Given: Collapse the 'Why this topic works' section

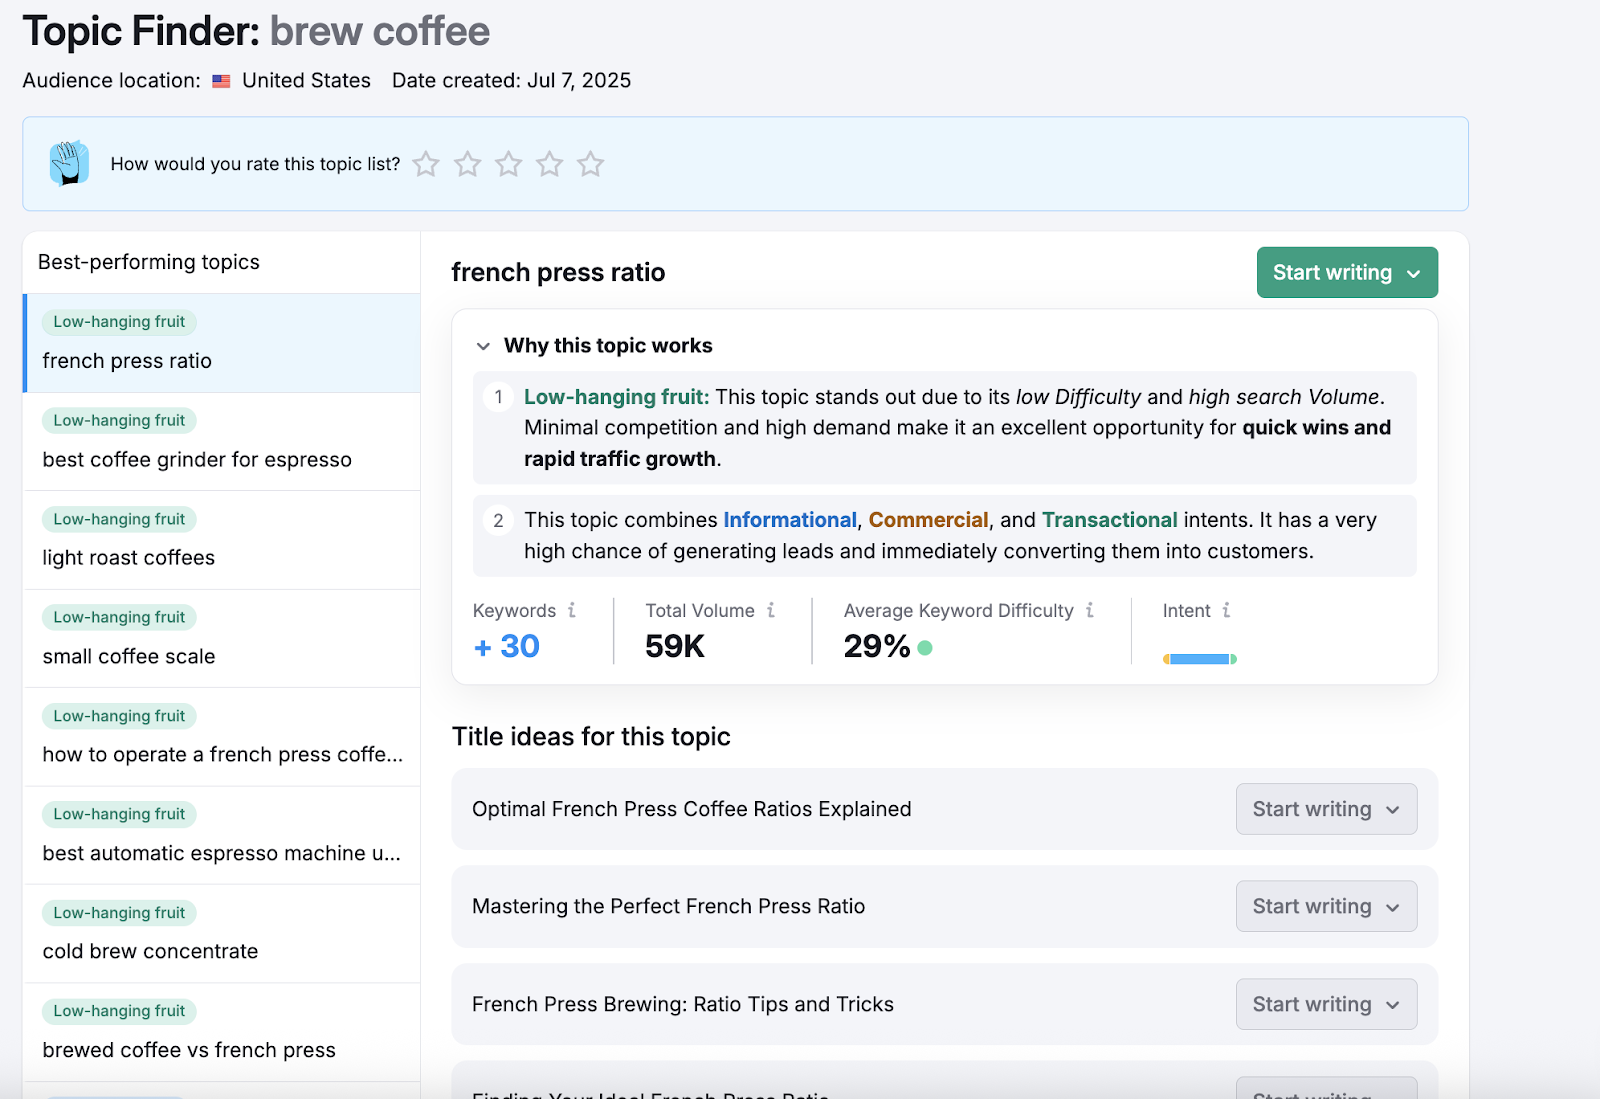Looking at the screenshot, I should [x=484, y=346].
